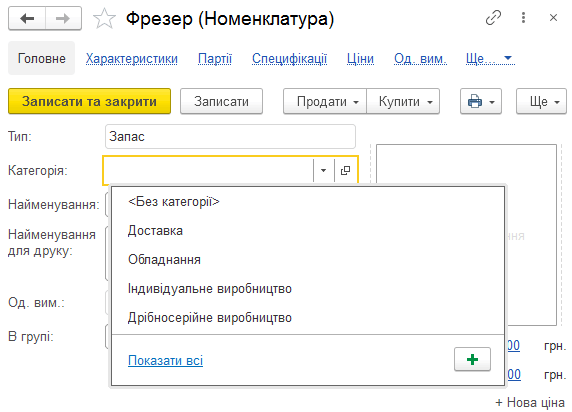Select Доставка category
The width and height of the screenshot is (572, 412).
[x=308, y=231]
